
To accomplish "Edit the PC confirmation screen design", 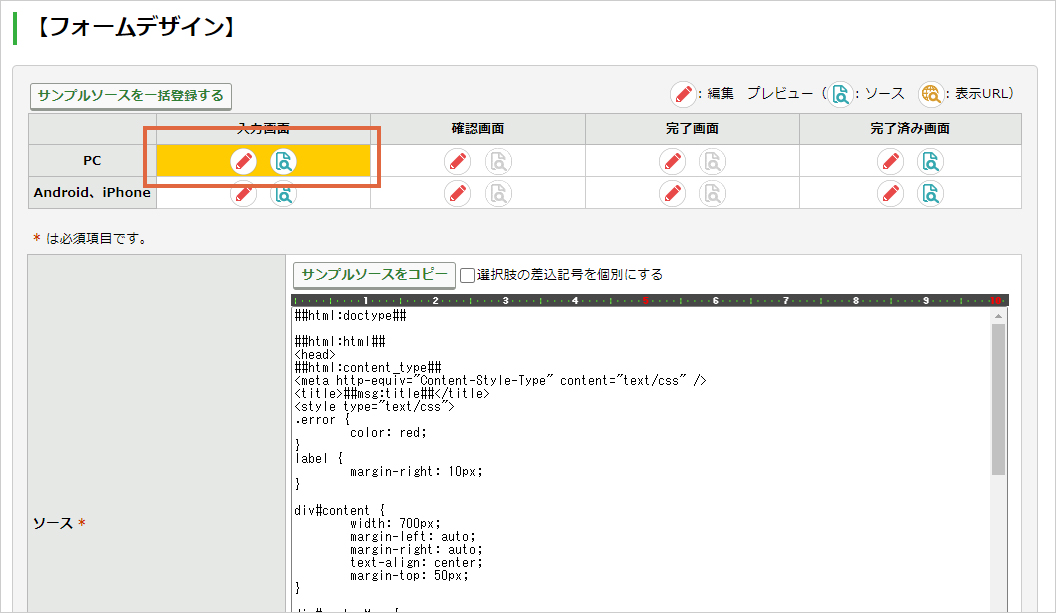I will (458, 162).
